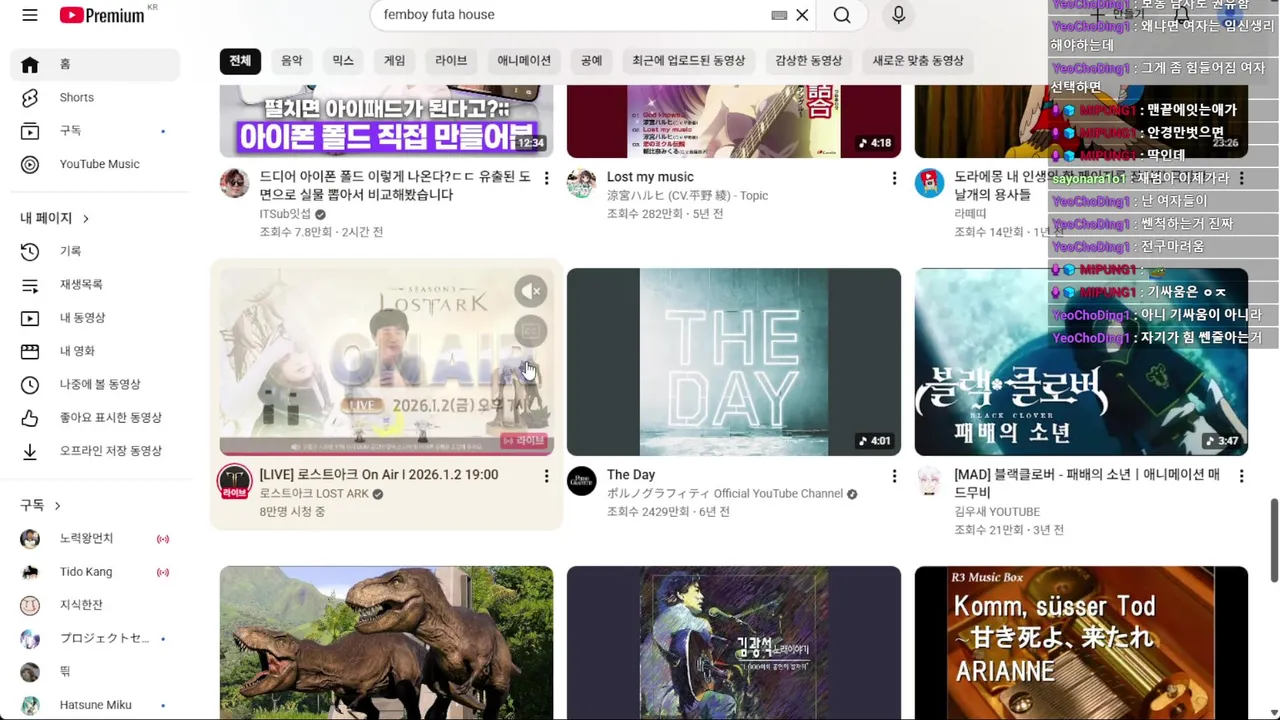This screenshot has width=1280, height=720.
Task: Expand 내 페이지 section
Action: click(55, 218)
